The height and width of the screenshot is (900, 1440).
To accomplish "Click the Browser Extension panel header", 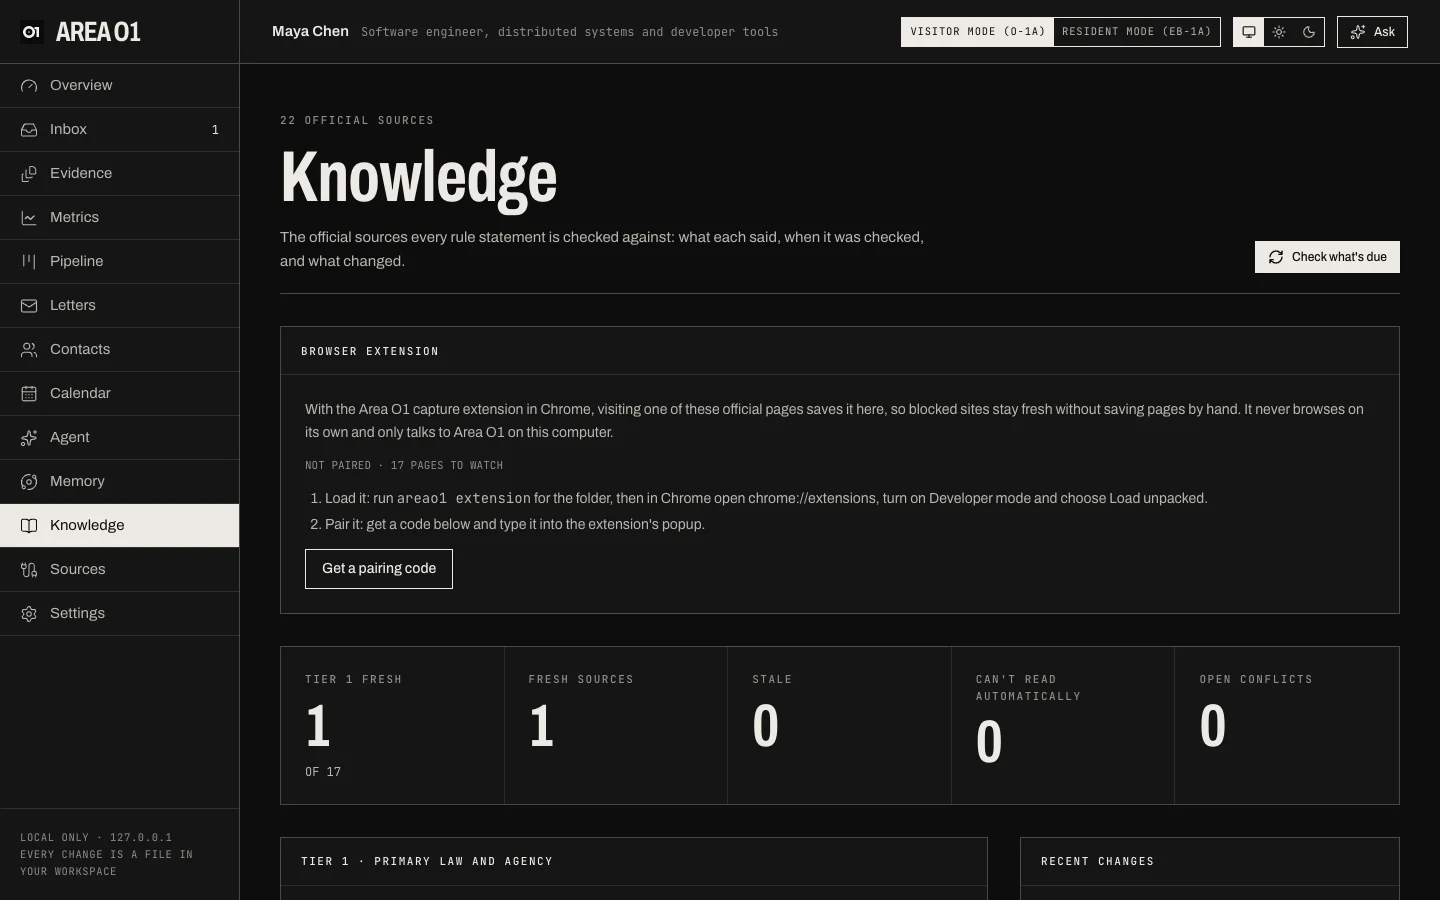I will point(840,351).
